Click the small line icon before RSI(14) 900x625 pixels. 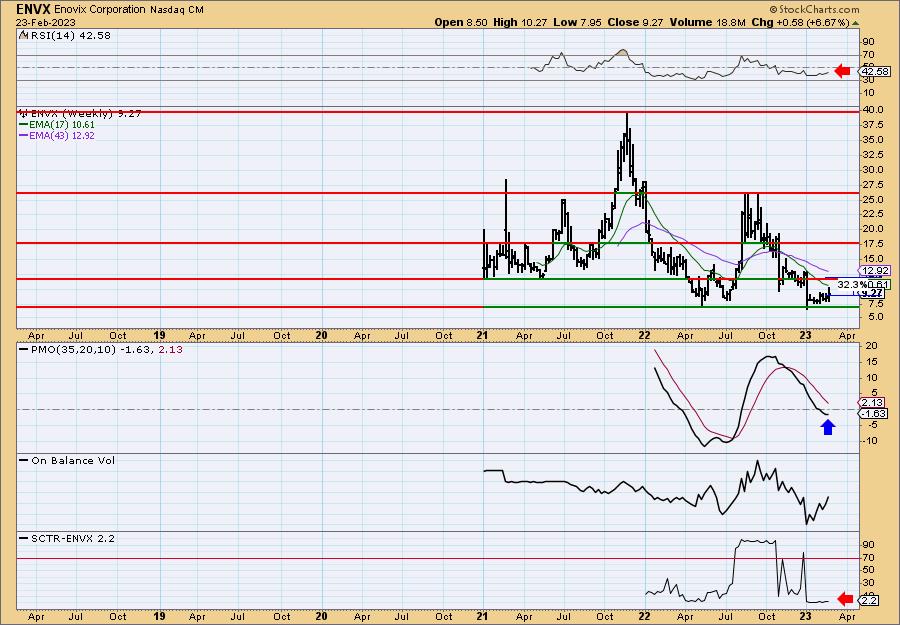click(23, 35)
